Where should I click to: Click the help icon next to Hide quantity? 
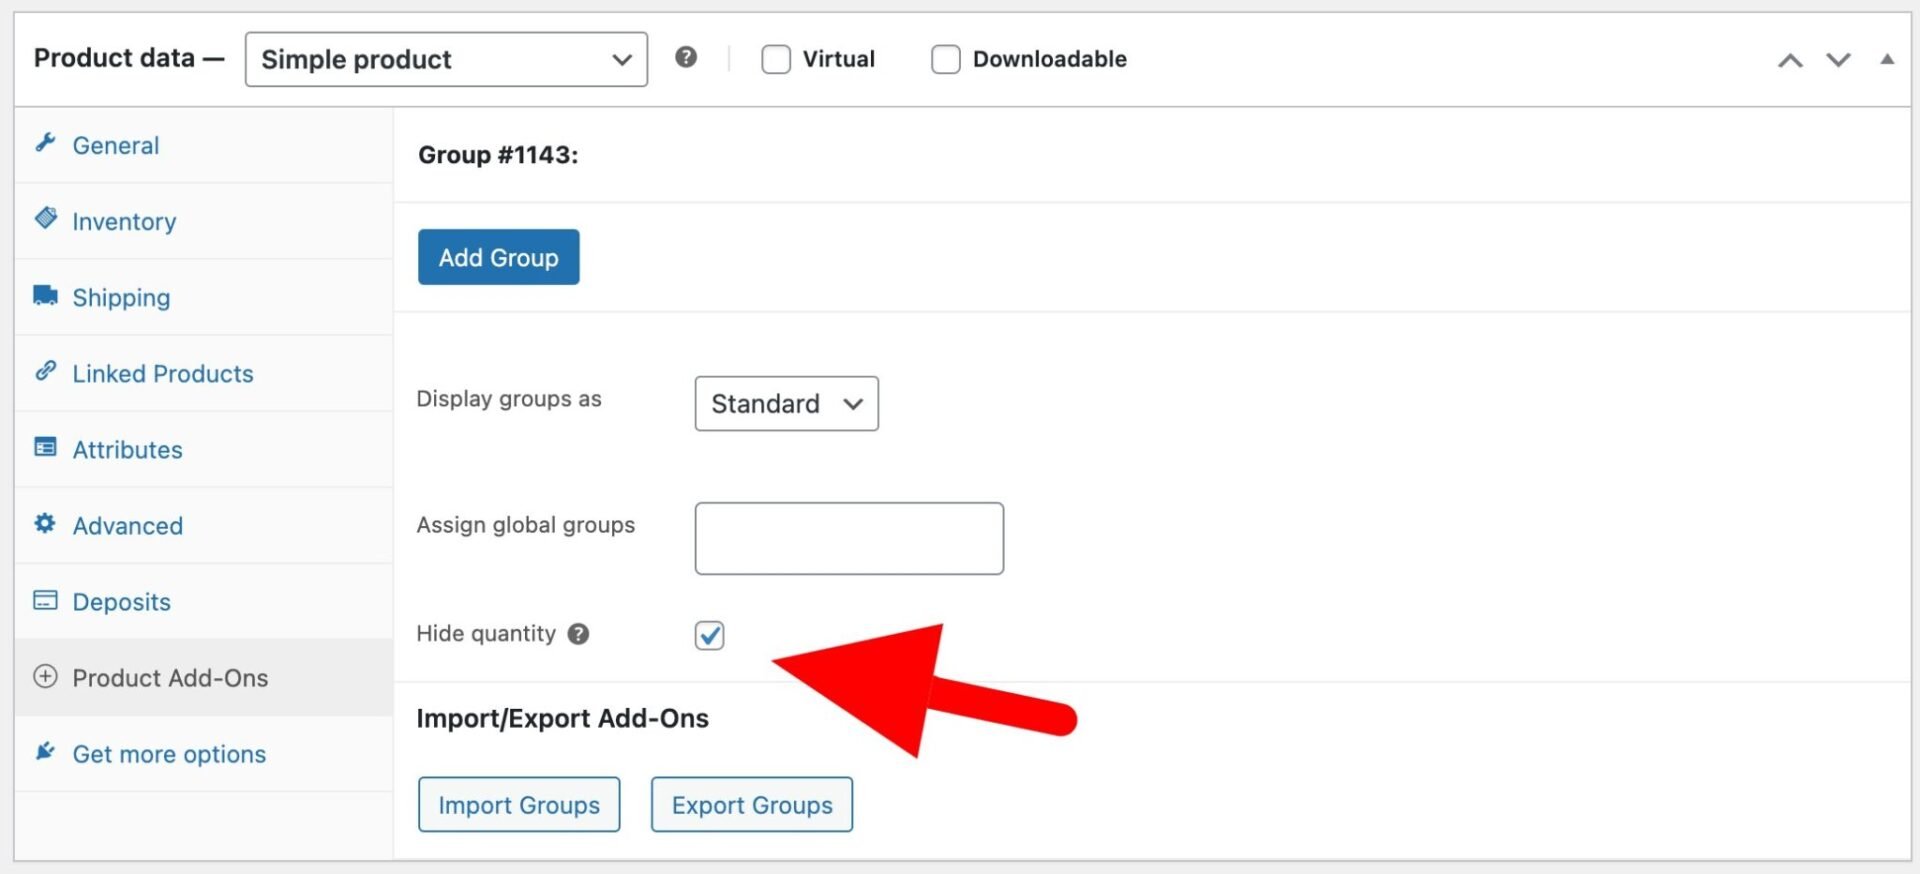coord(578,634)
